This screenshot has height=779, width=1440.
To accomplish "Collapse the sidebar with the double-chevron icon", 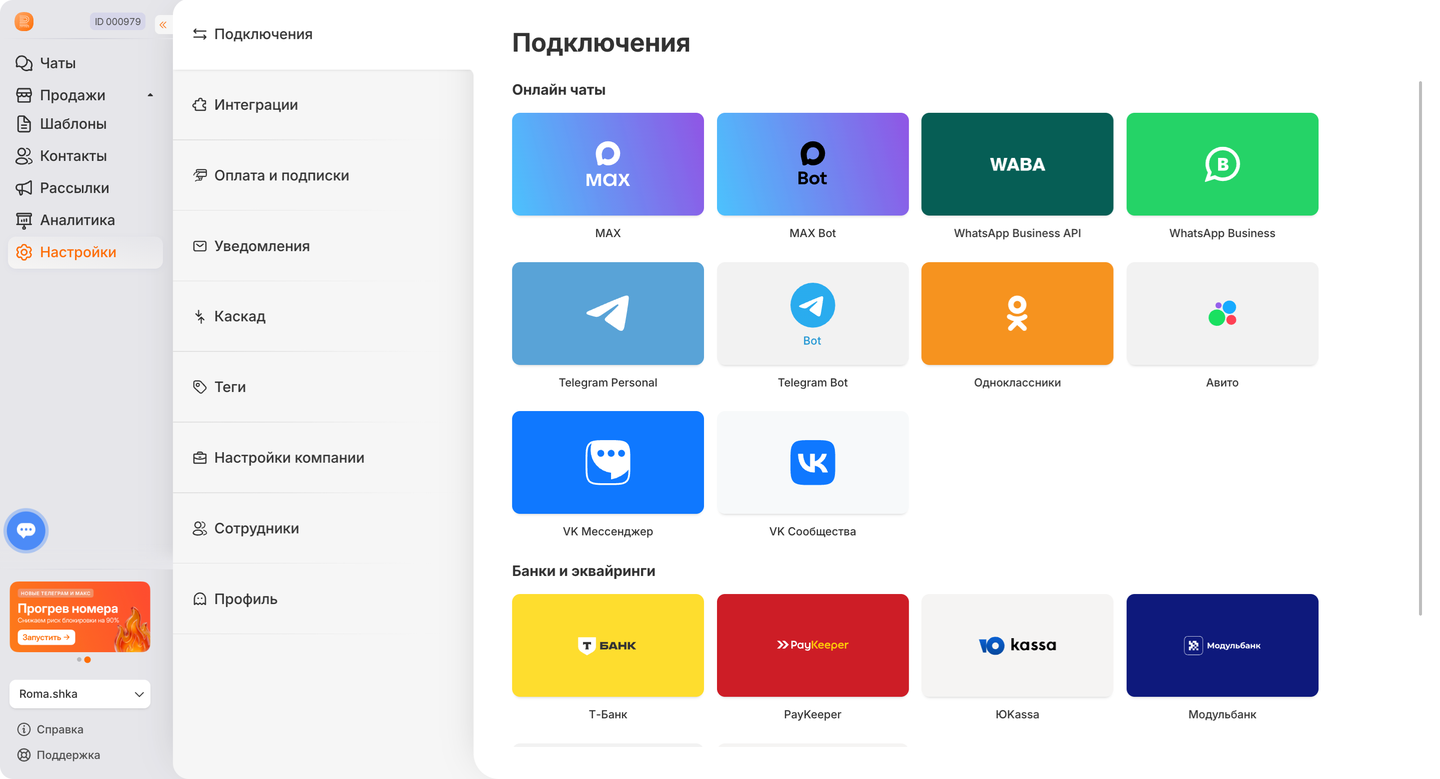I will [163, 24].
